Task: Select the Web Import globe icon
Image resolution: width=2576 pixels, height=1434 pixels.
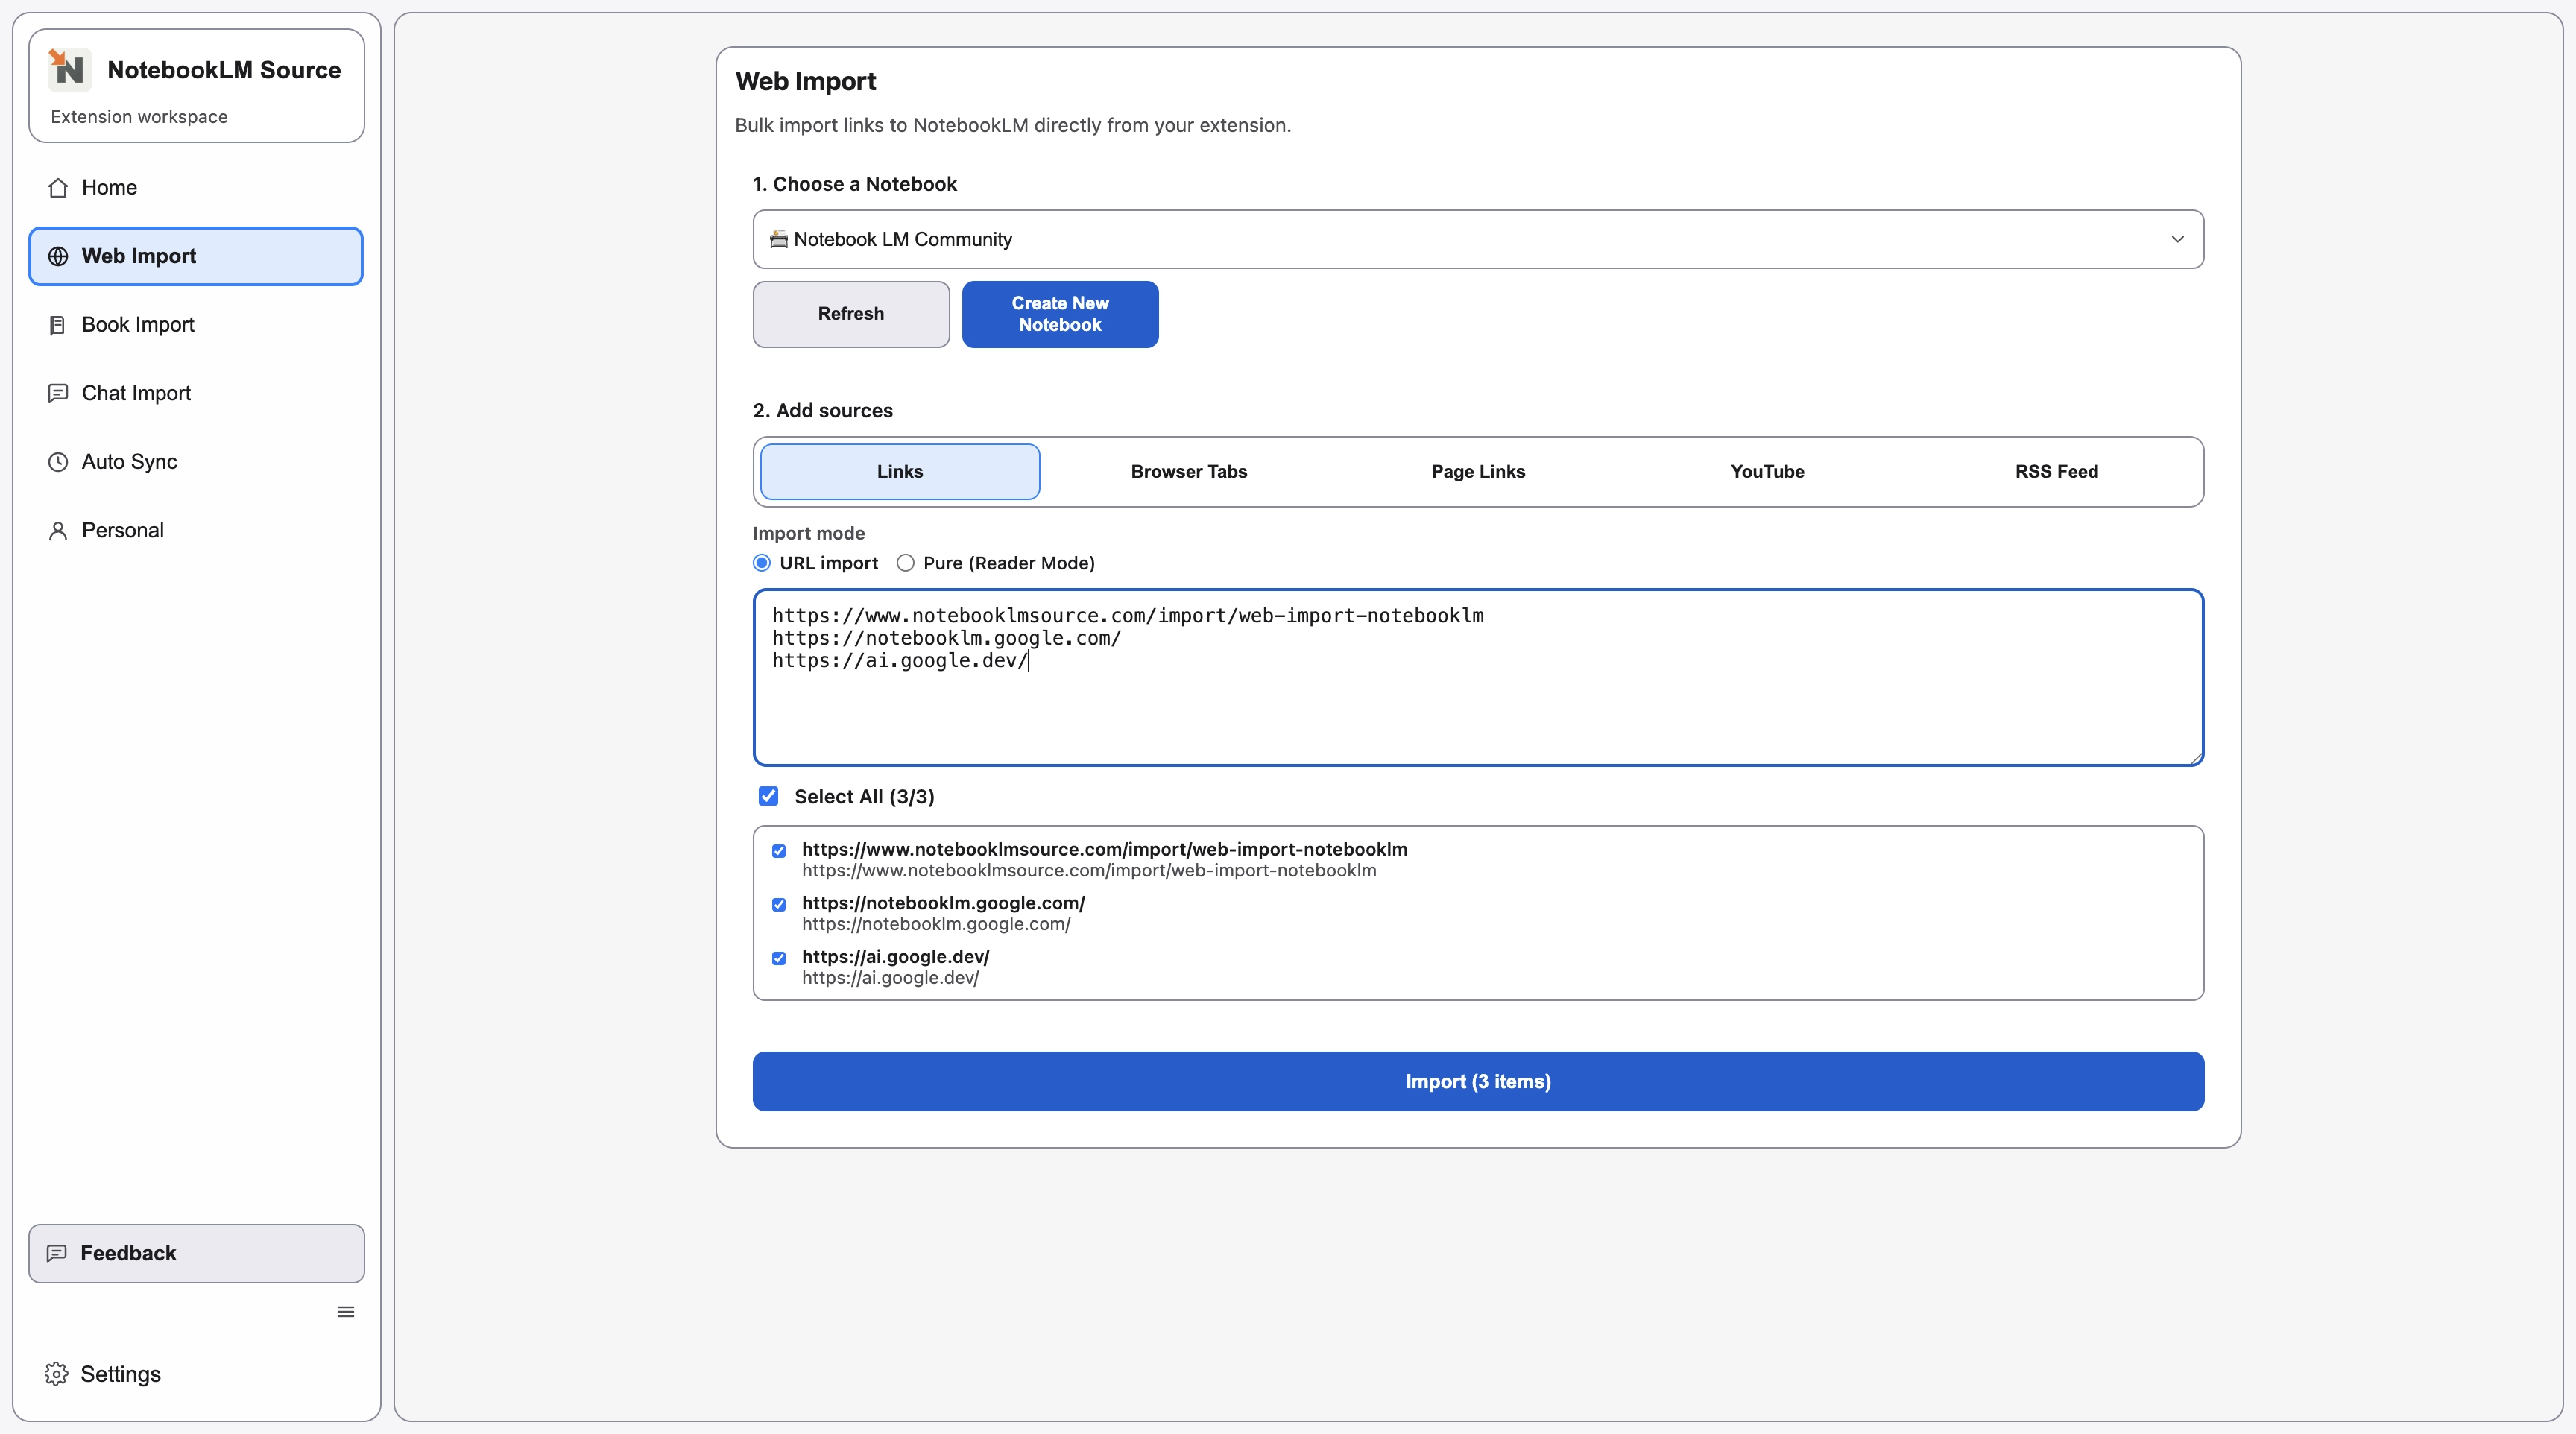Action: tap(58, 256)
